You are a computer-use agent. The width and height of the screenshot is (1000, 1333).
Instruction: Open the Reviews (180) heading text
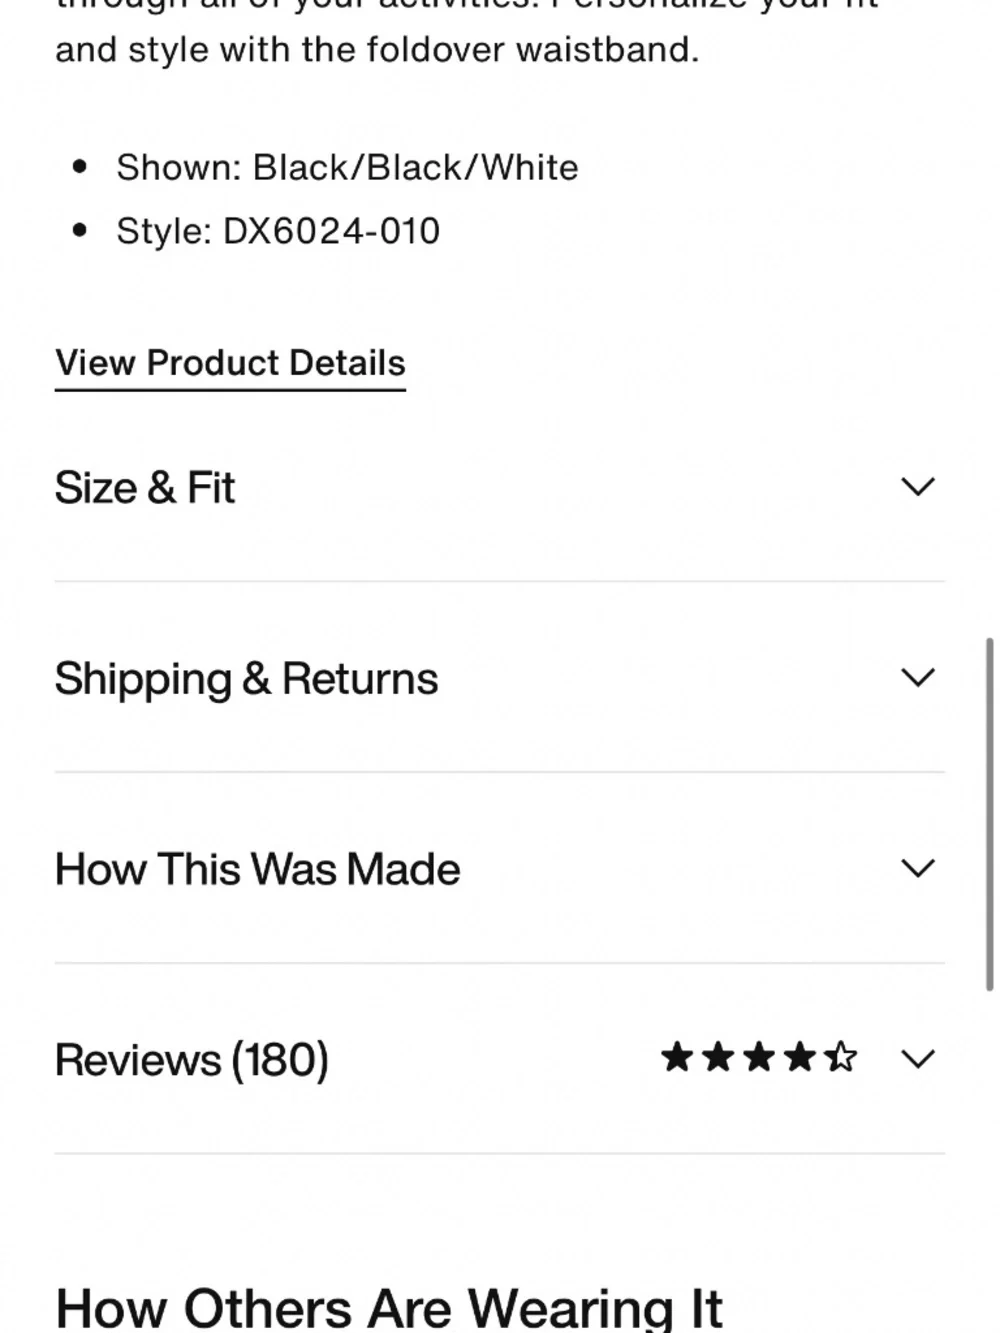[192, 1060]
